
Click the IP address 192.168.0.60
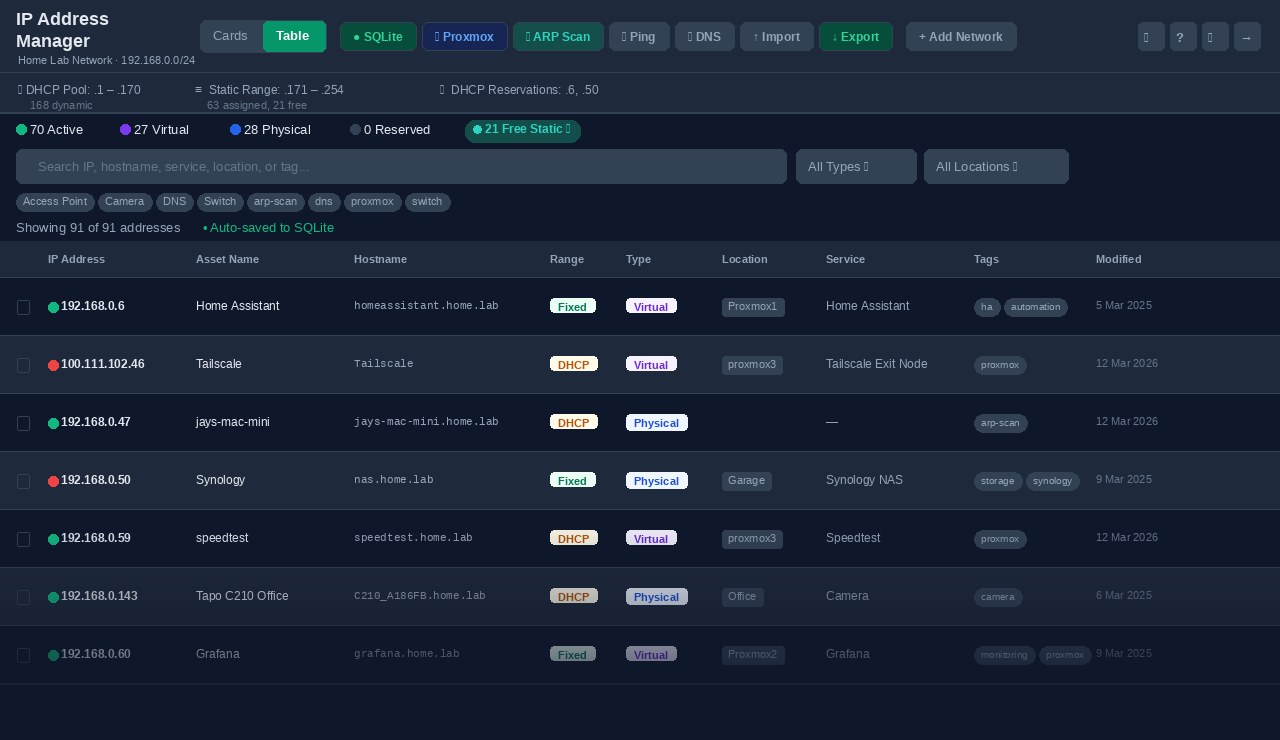[x=96, y=654]
